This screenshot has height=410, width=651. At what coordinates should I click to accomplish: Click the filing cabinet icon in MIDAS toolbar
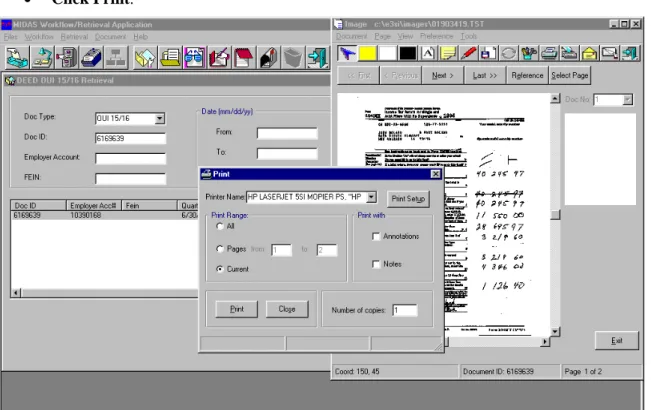click(x=67, y=57)
